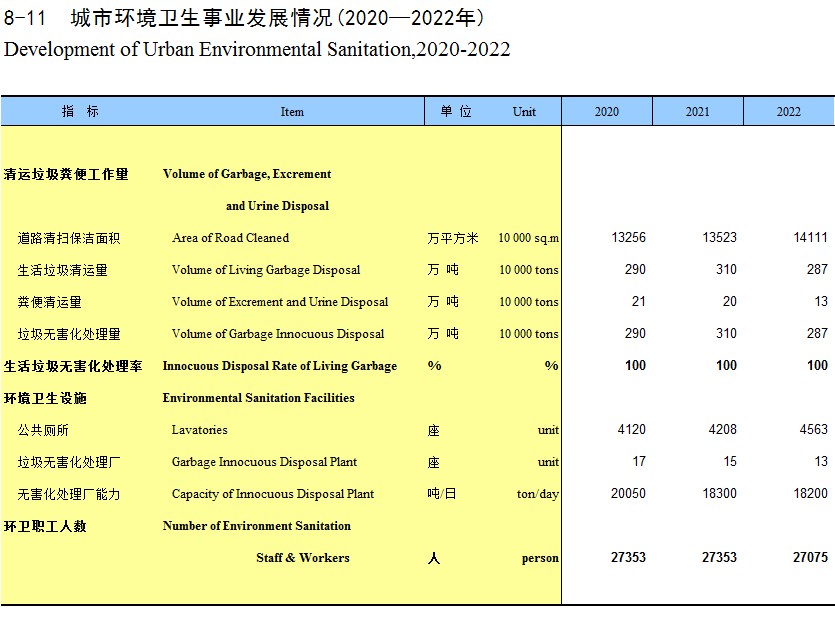Image resolution: width=835 pixels, height=638 pixels.
Task: Click the 2020 column header
Action: [607, 111]
